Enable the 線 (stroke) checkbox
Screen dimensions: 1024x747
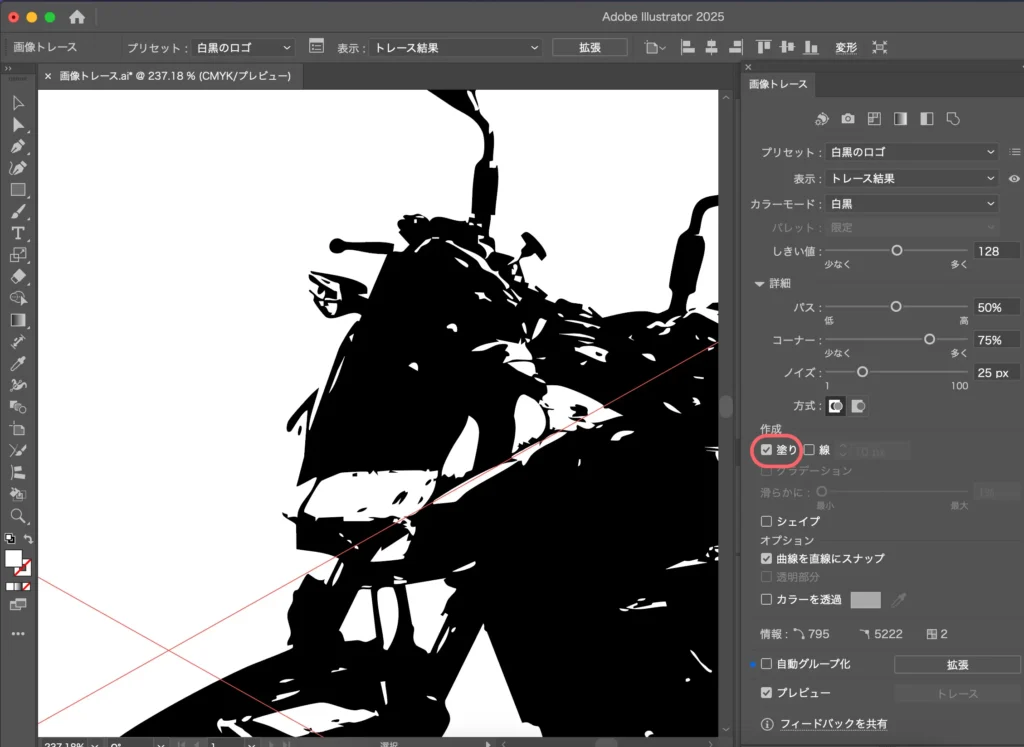[810, 451]
